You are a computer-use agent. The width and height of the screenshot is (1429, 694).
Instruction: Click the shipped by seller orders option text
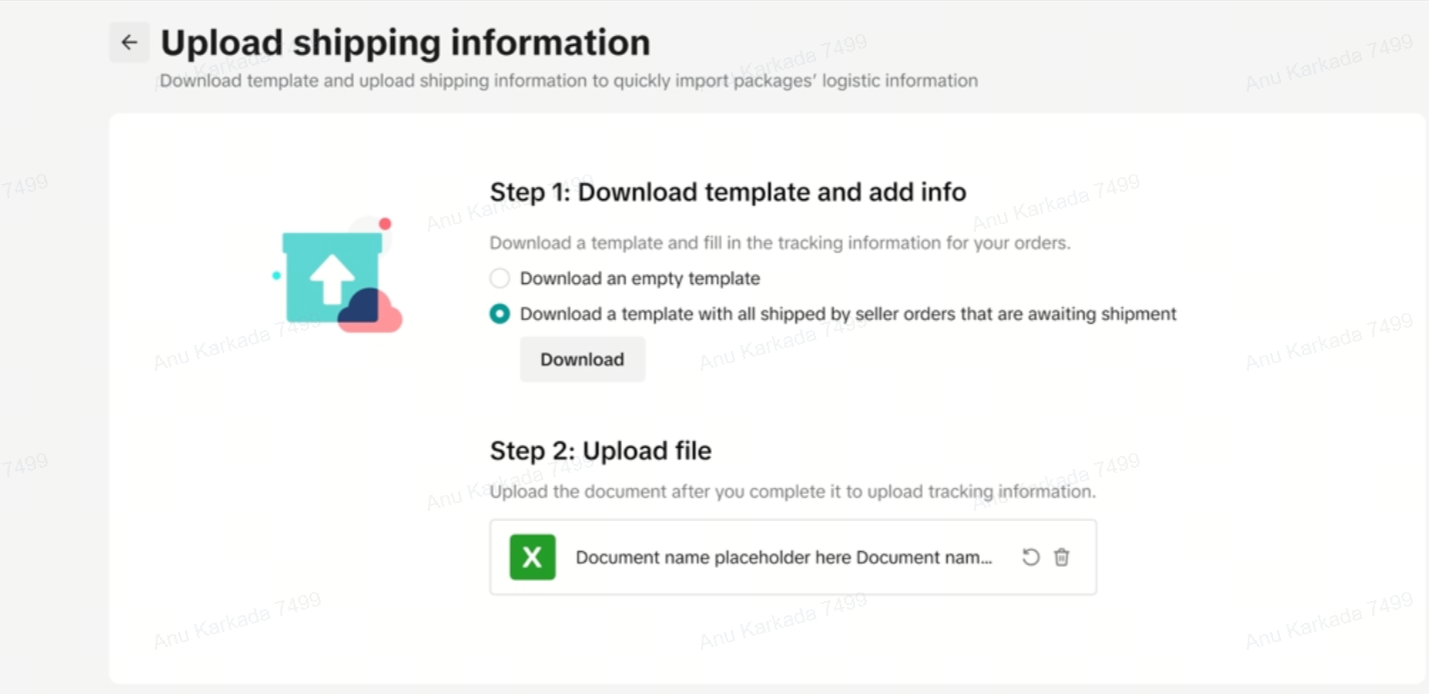pyautogui.click(x=848, y=314)
